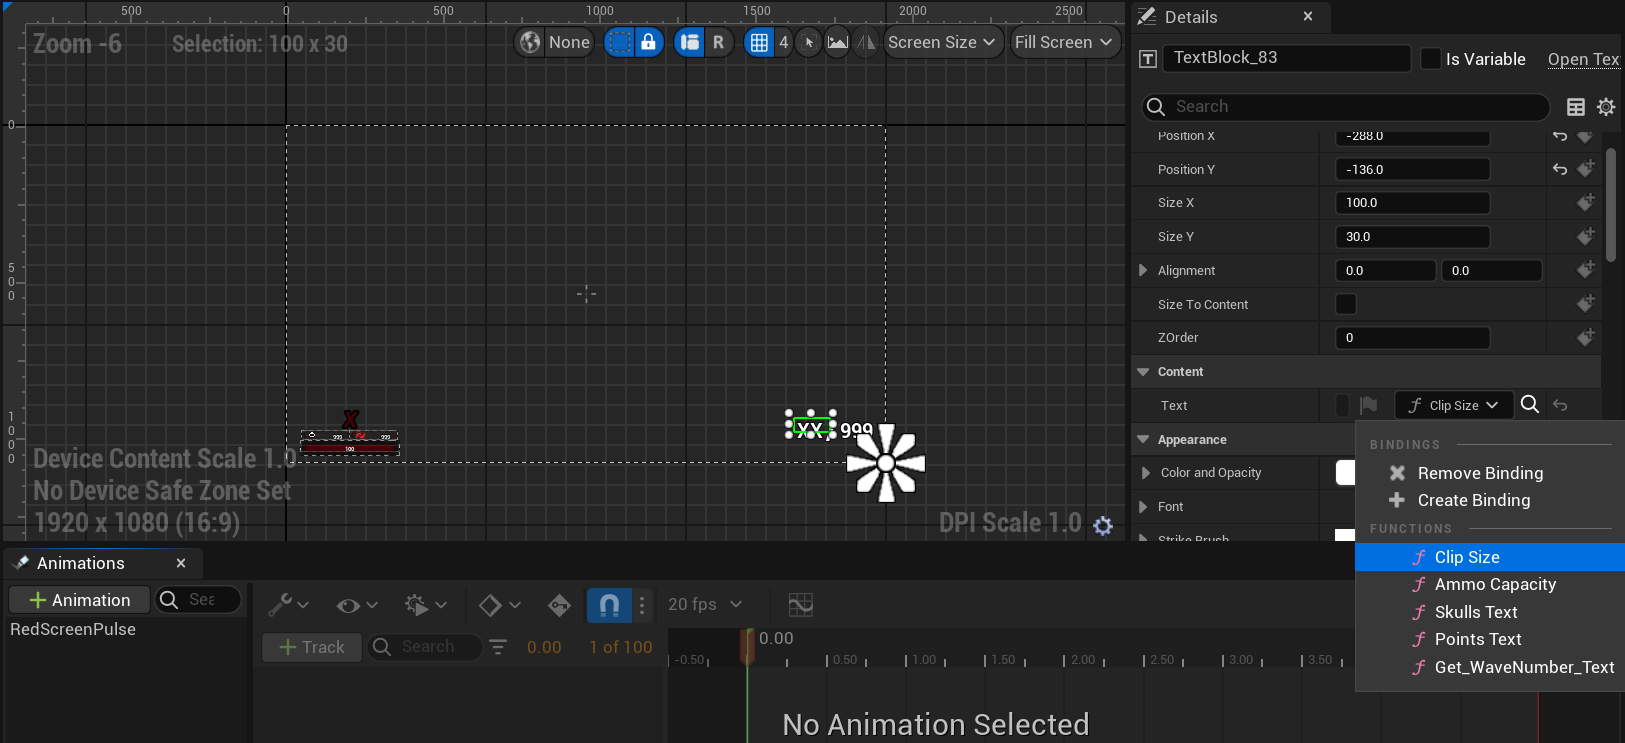Open the Details panel settings gear
Image resolution: width=1625 pixels, height=743 pixels.
(x=1606, y=107)
